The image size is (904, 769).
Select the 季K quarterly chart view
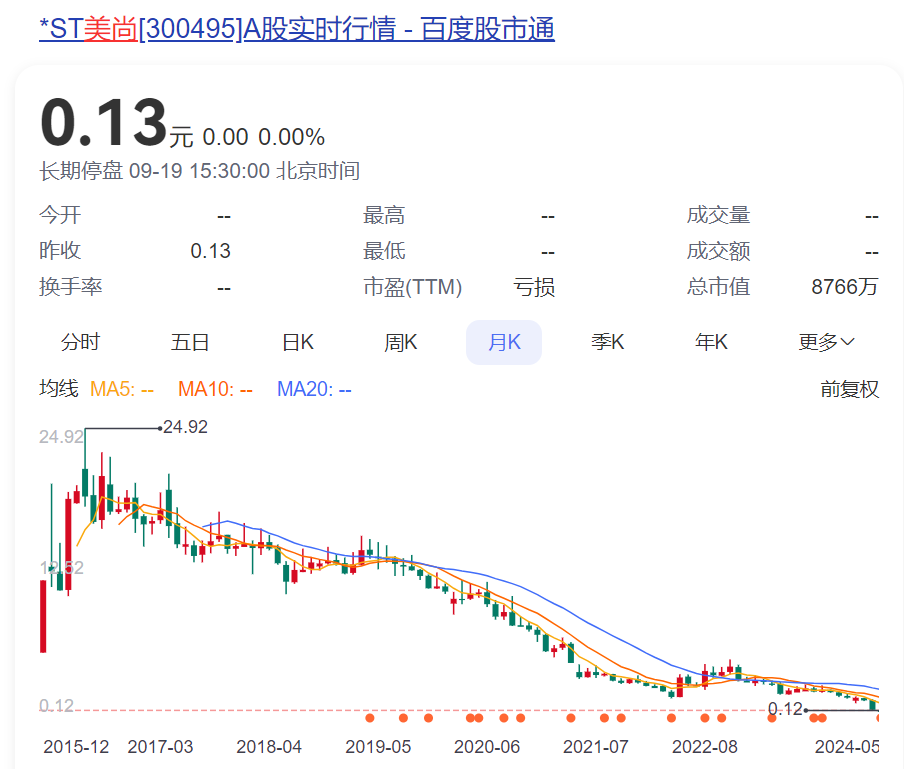pos(608,342)
